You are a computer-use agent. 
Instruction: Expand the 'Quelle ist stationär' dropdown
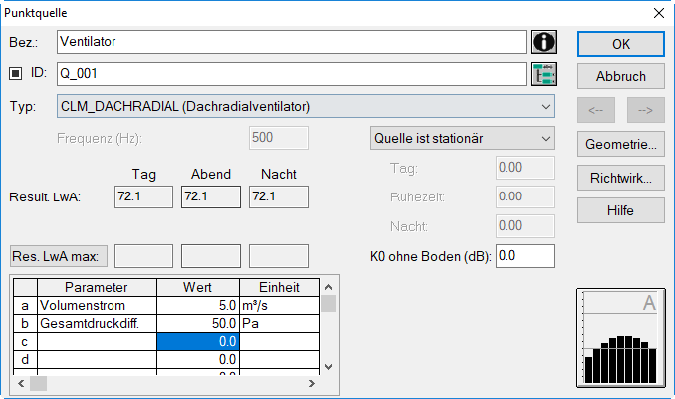click(x=462, y=139)
